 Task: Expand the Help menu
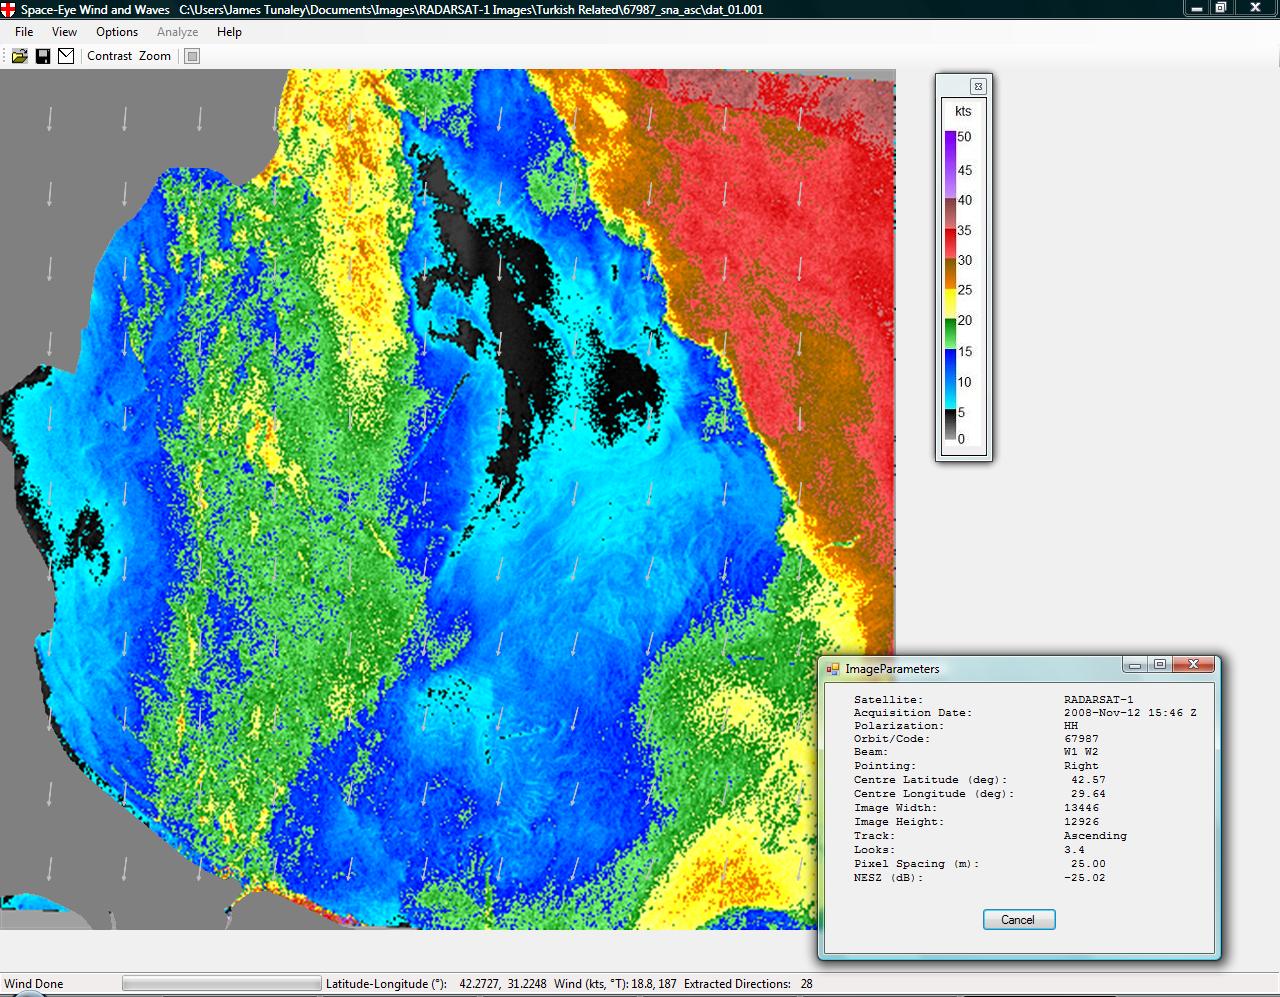tap(229, 32)
